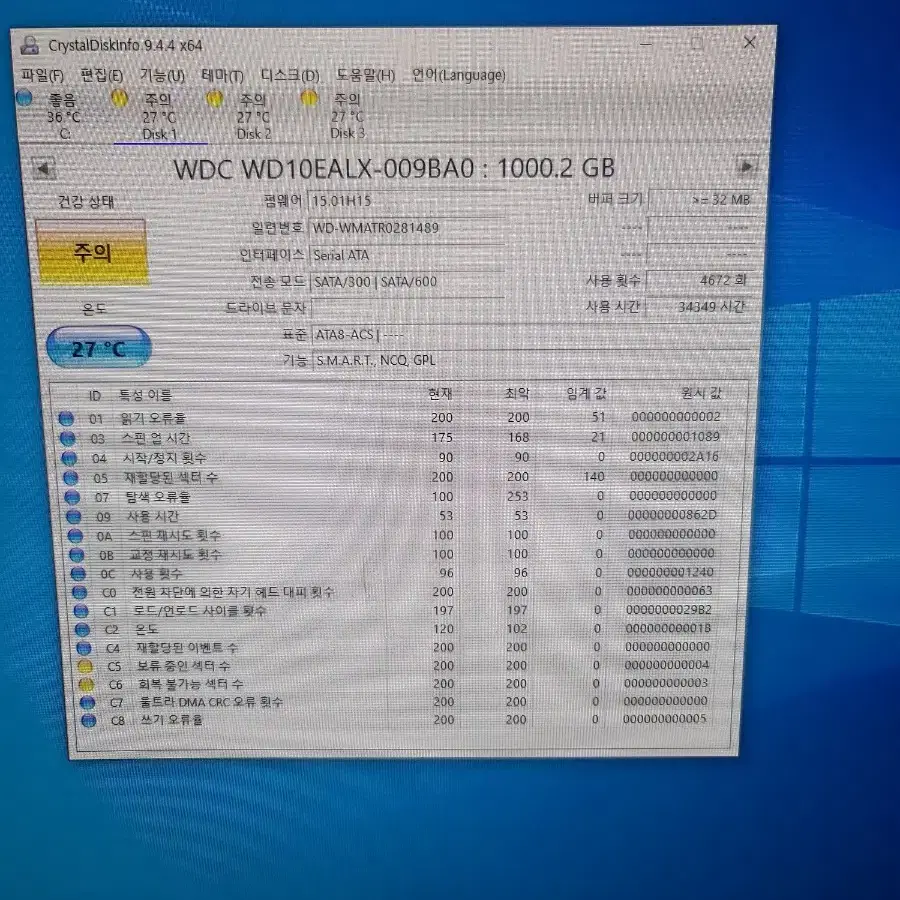The image size is (900, 900).
Task: Open the 기능(U) menu
Action: click(x=162, y=75)
